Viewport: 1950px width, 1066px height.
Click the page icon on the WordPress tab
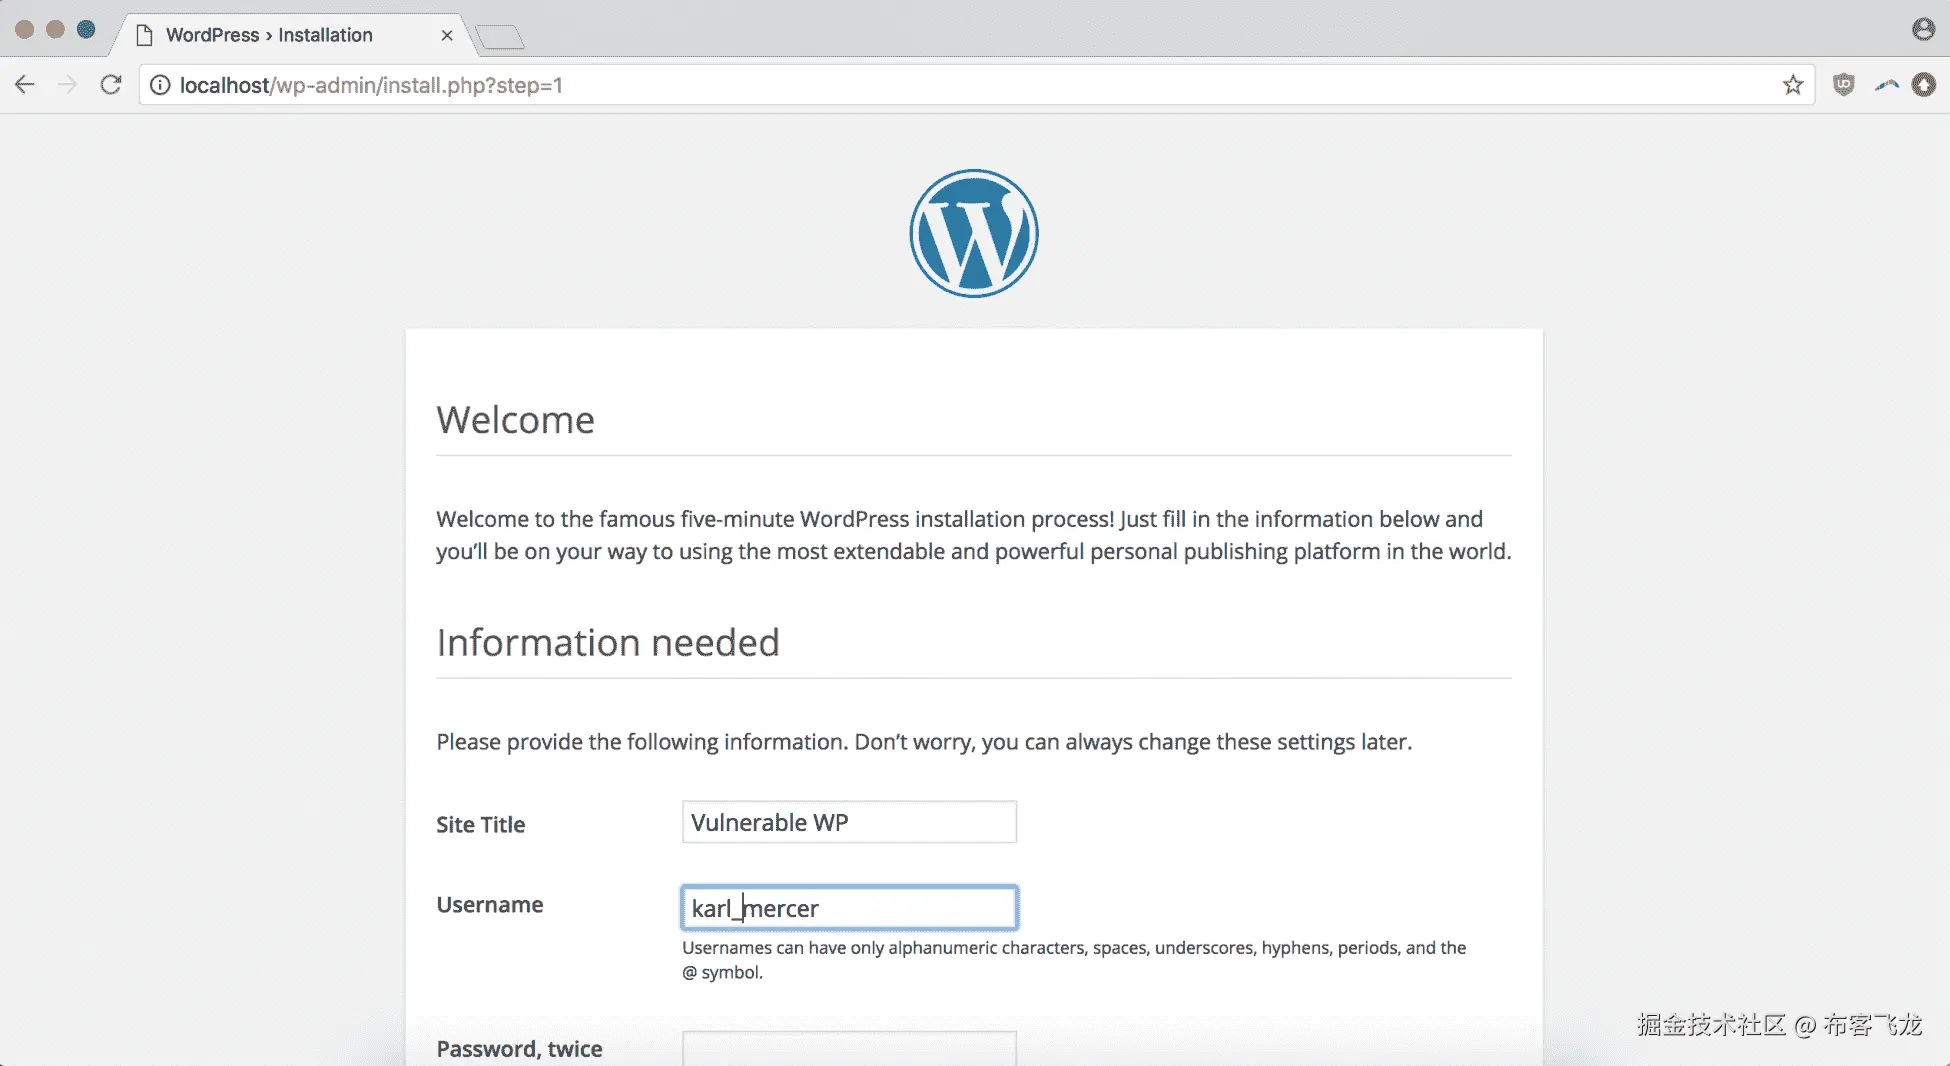click(x=144, y=35)
